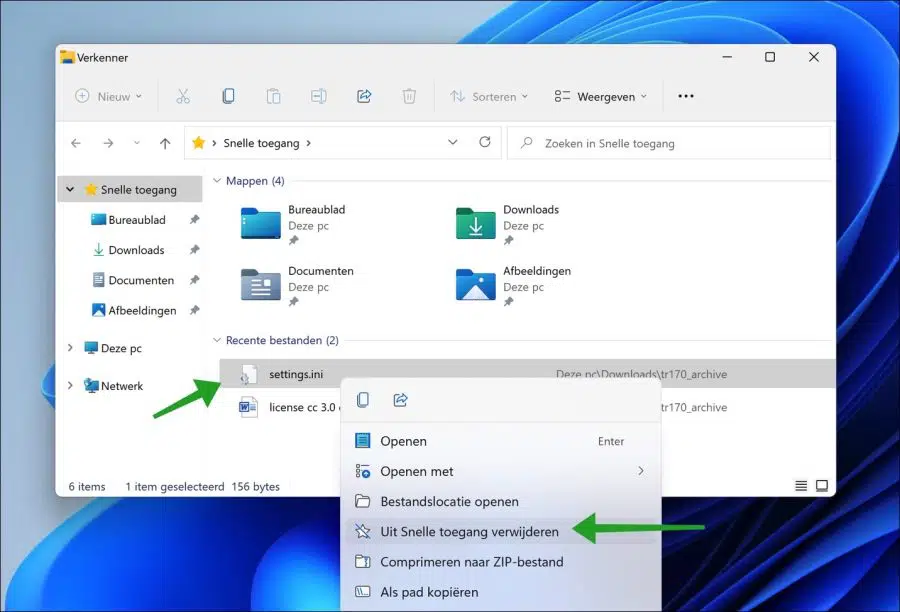
Task: Open the Nieuw dropdown menu
Action: click(x=108, y=96)
